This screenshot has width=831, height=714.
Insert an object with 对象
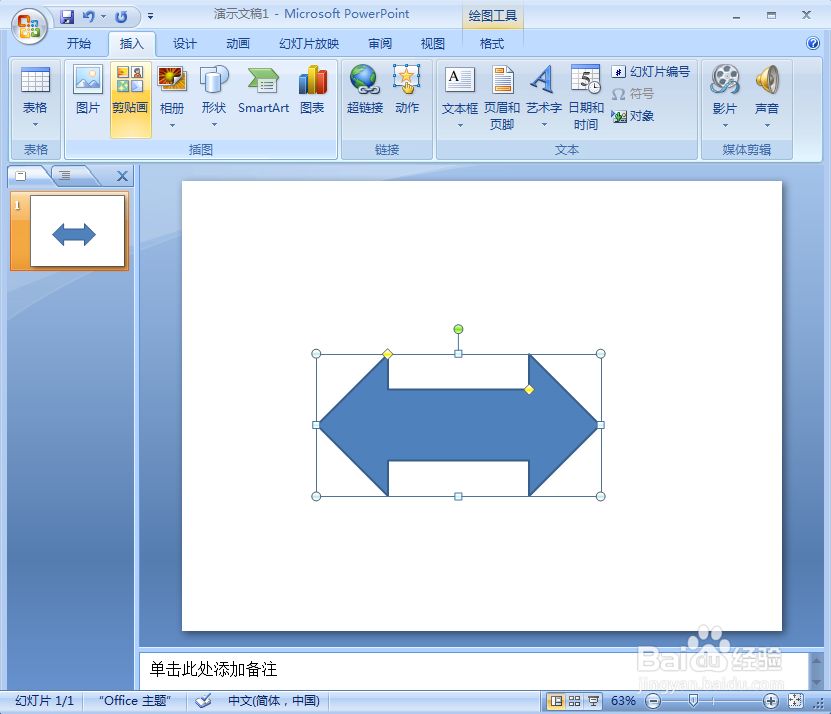coord(633,116)
